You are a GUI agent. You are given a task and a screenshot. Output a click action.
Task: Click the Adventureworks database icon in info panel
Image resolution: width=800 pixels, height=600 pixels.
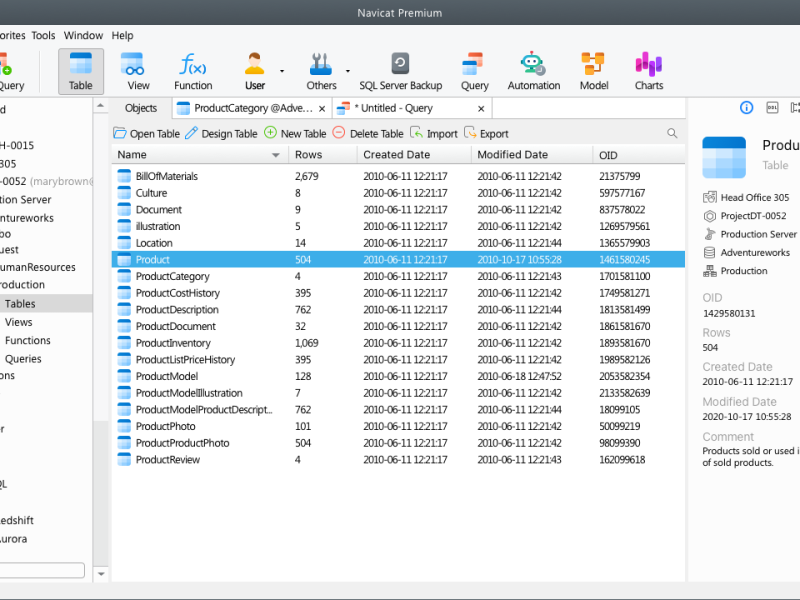pos(710,253)
